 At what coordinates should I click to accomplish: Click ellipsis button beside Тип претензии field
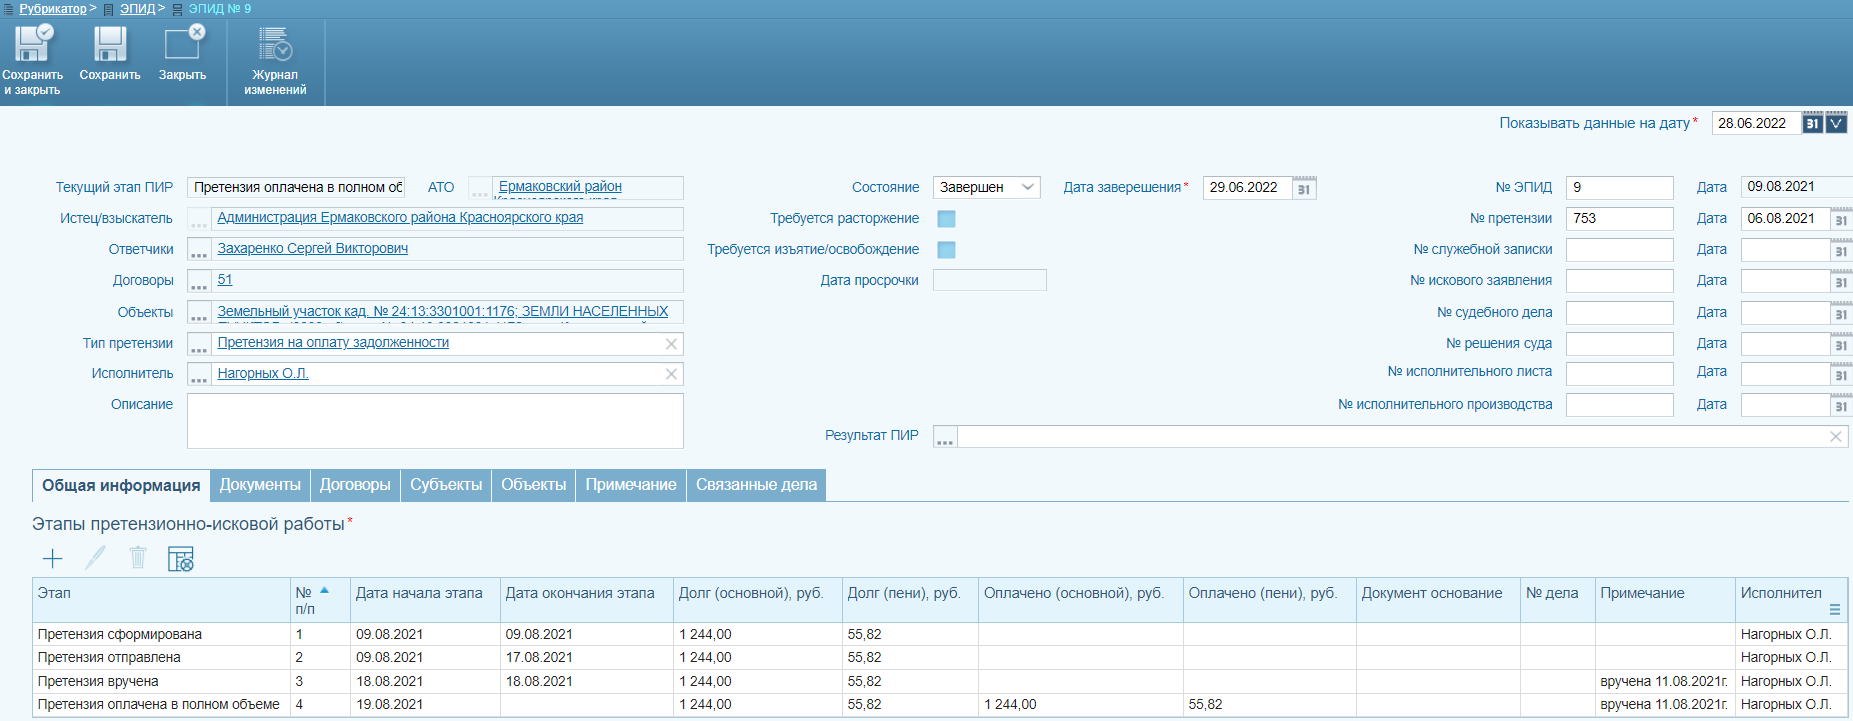tap(199, 344)
